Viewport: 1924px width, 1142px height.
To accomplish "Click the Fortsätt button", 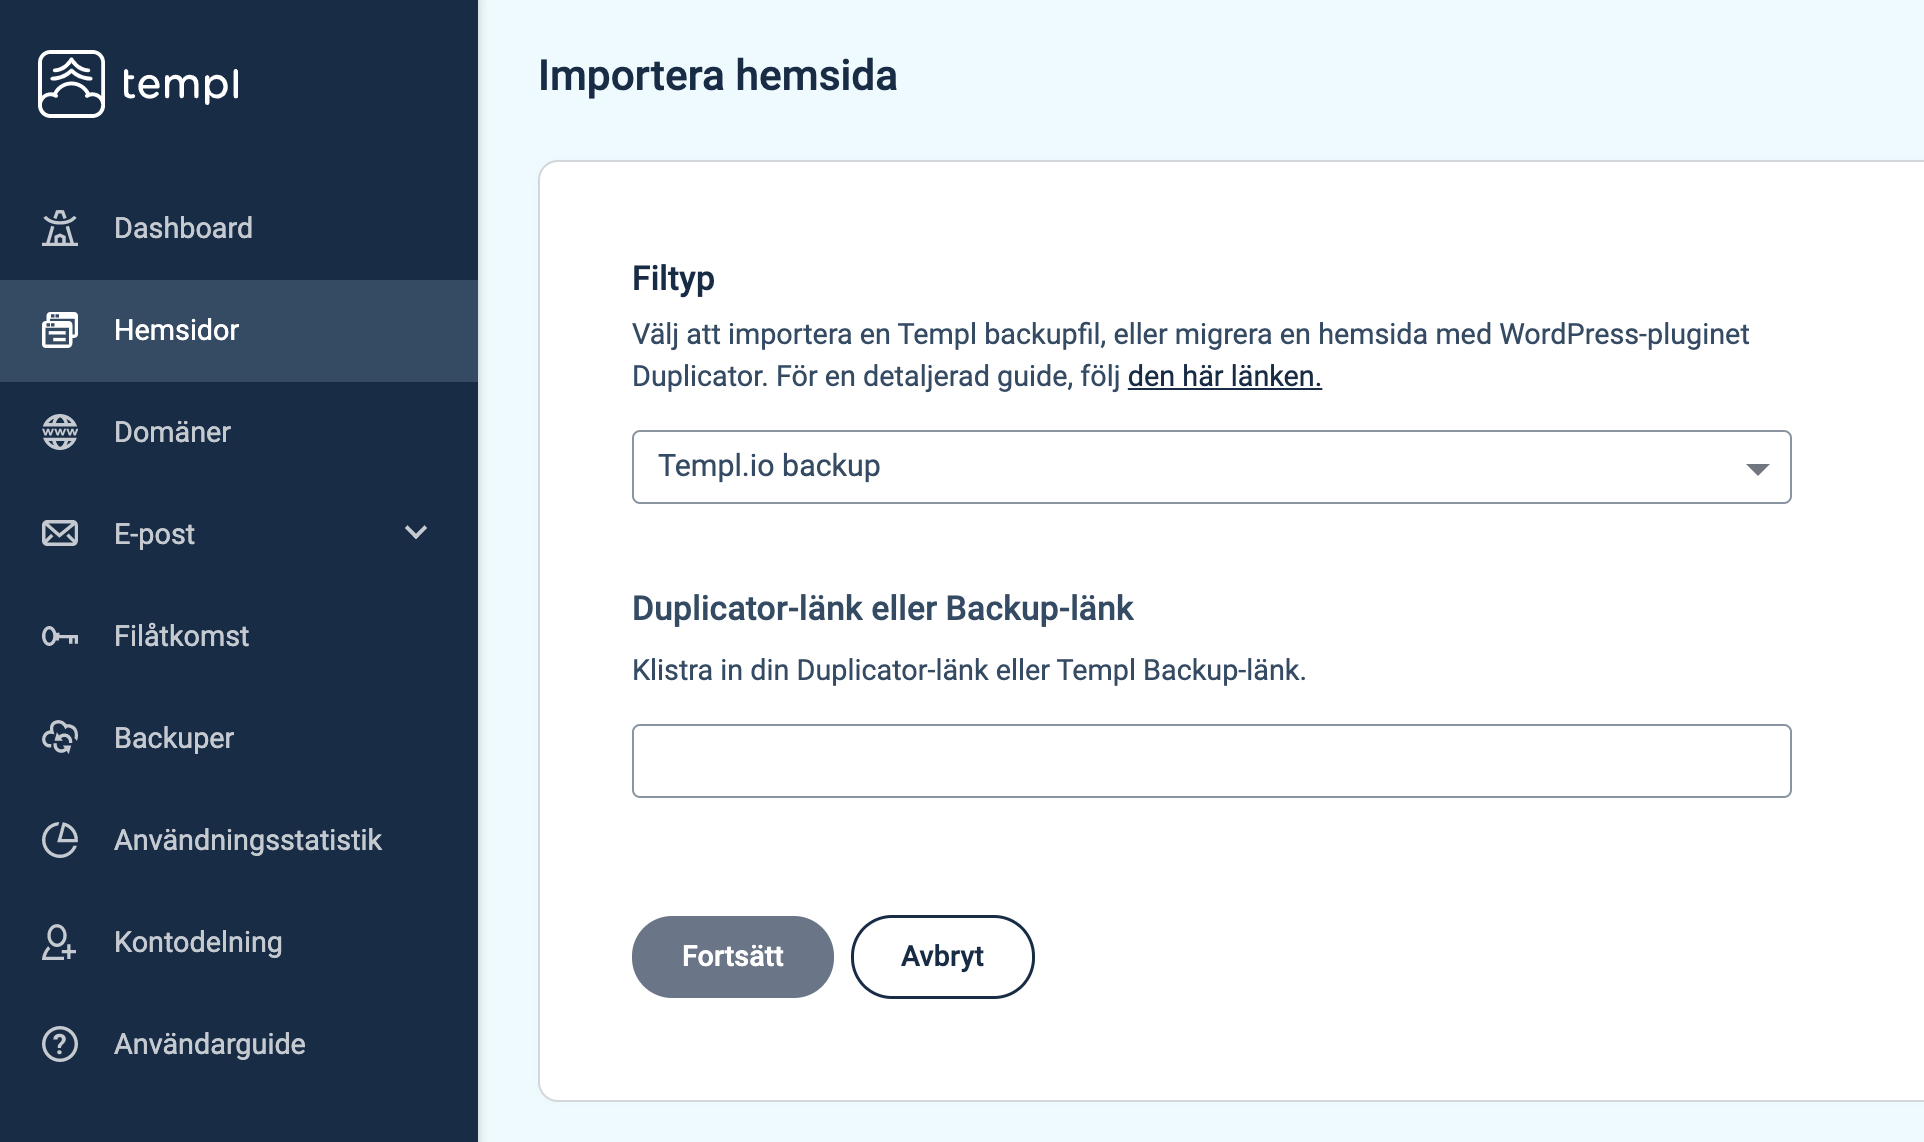I will [x=733, y=957].
